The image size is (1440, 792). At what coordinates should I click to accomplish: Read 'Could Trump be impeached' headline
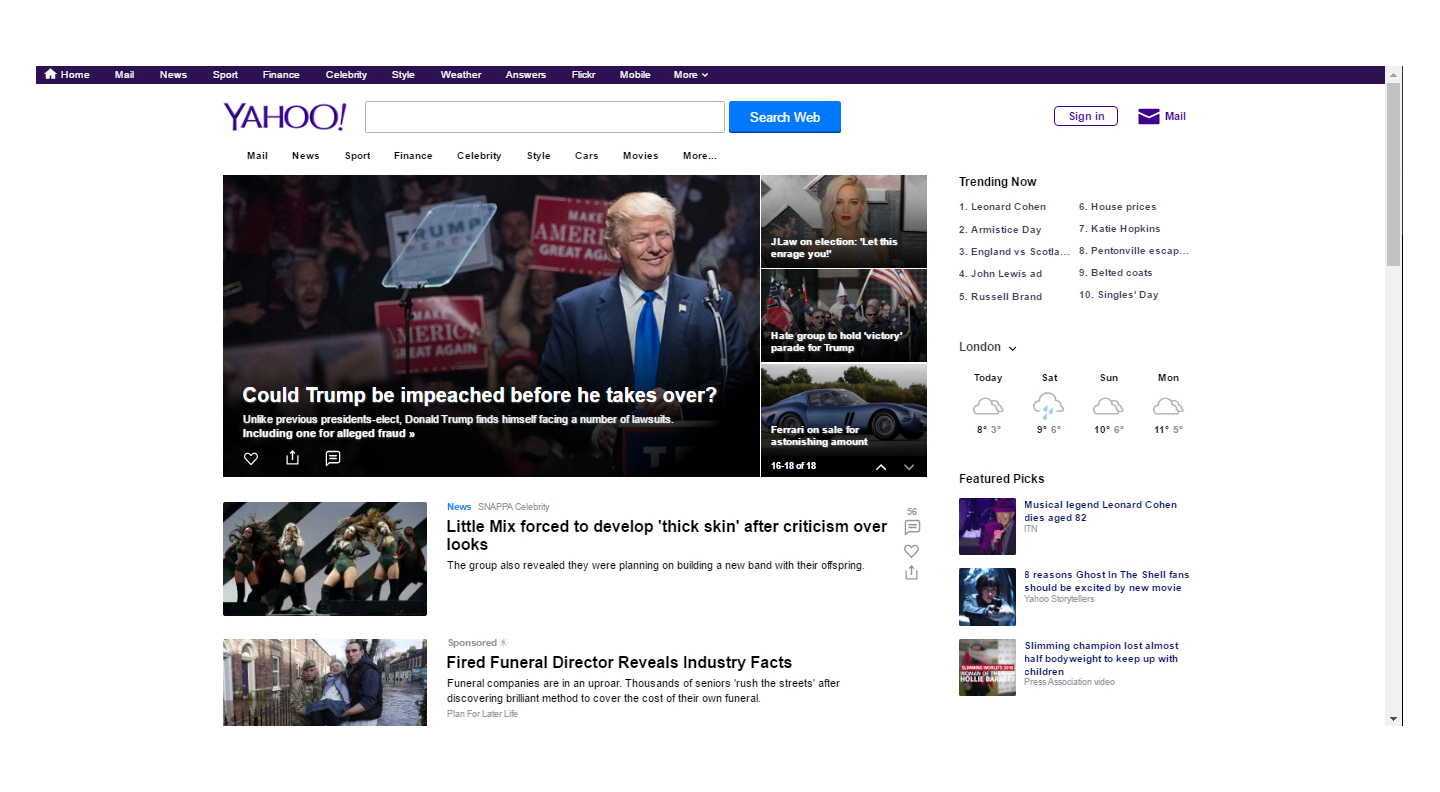pos(480,395)
